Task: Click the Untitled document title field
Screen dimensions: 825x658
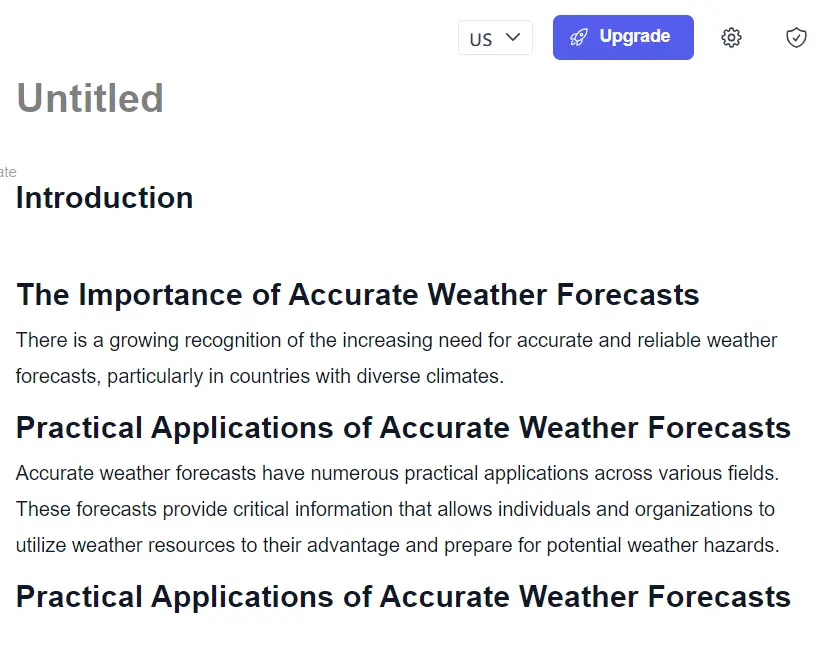Action: (x=90, y=98)
